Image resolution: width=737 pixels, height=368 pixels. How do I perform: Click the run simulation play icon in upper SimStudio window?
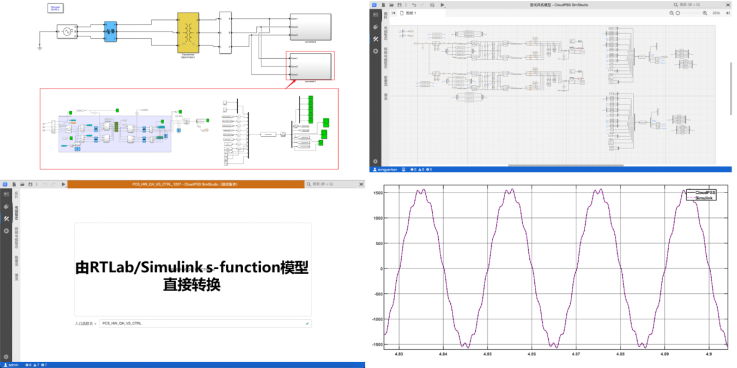click(x=442, y=5)
